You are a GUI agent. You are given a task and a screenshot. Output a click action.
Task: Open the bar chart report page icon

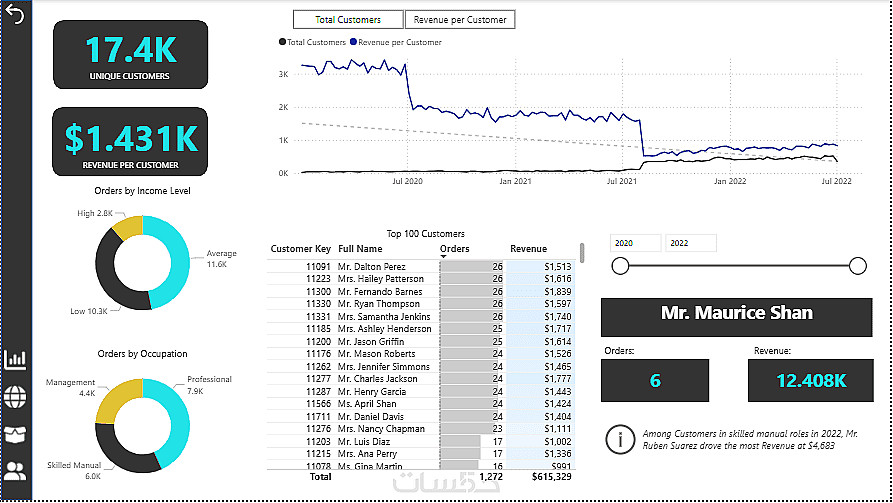(15, 359)
